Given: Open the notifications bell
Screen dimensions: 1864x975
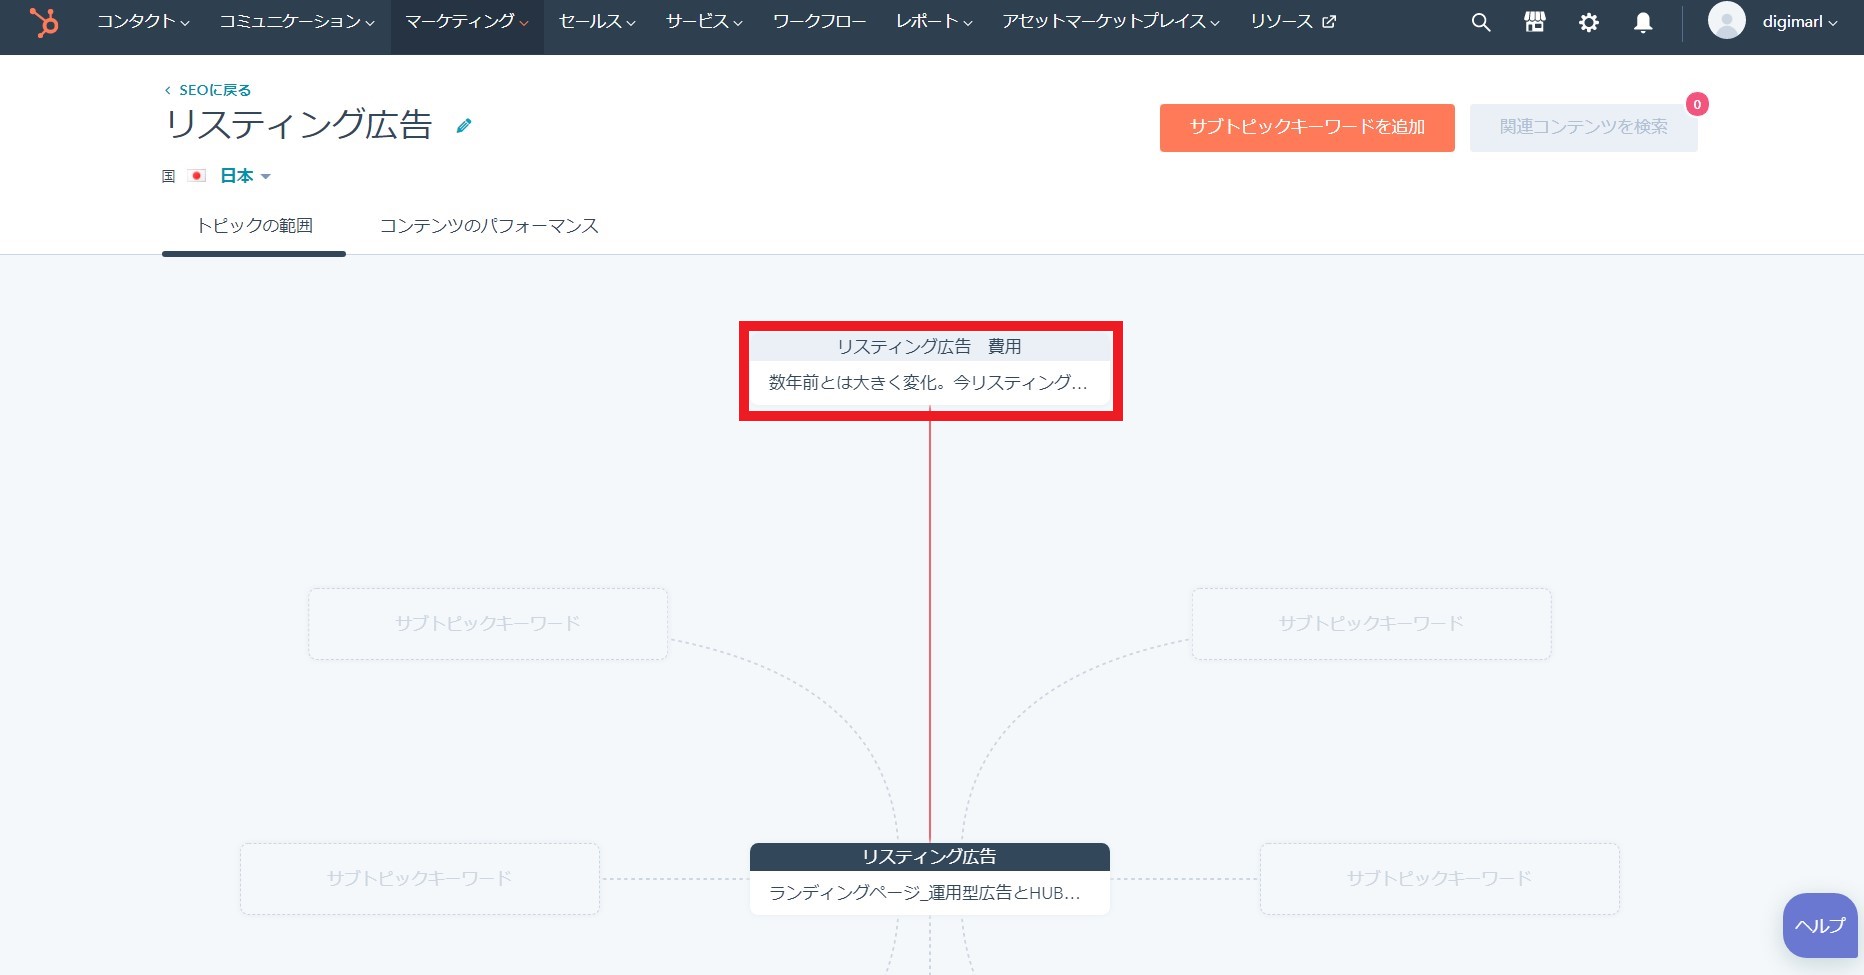Looking at the screenshot, I should pos(1643,22).
